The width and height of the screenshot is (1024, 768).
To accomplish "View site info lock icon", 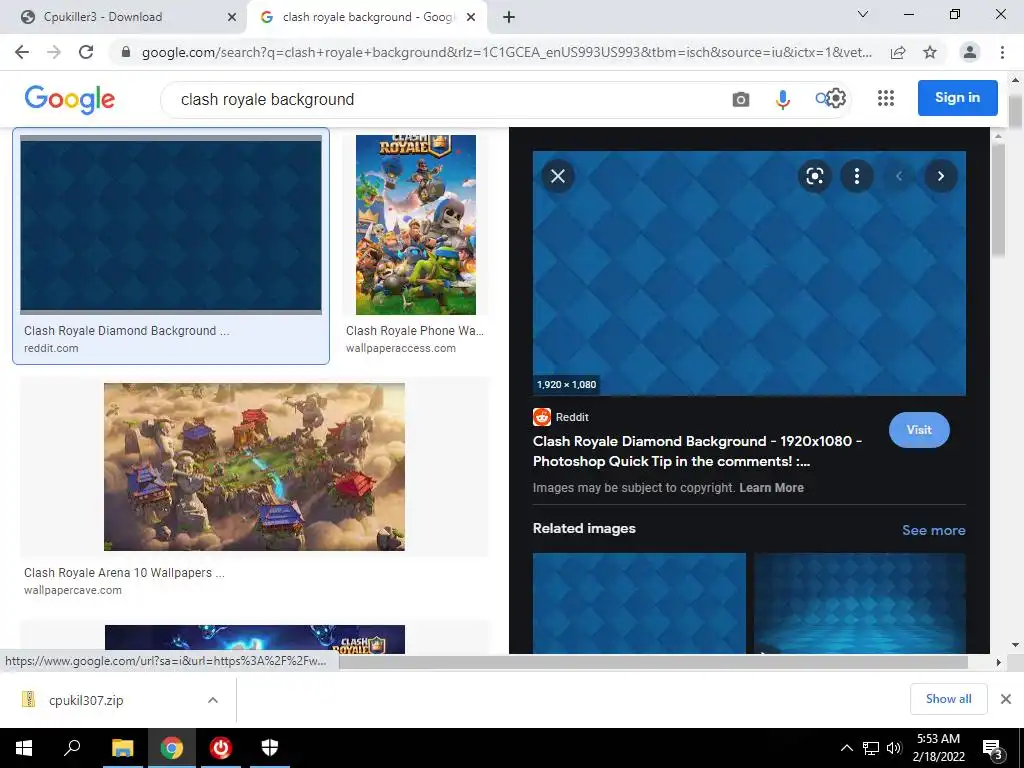I will point(126,52).
